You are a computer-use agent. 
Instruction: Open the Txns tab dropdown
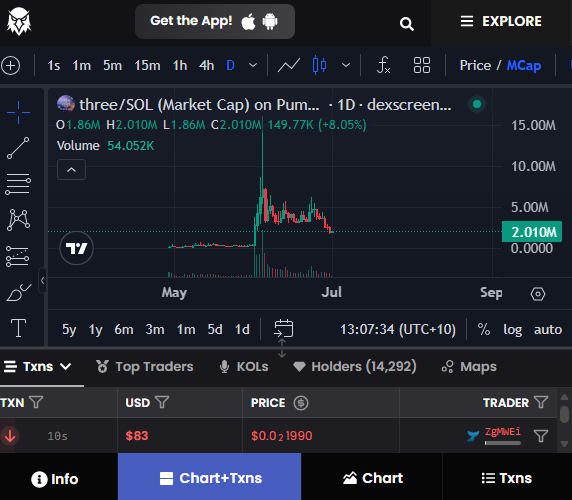[38, 367]
